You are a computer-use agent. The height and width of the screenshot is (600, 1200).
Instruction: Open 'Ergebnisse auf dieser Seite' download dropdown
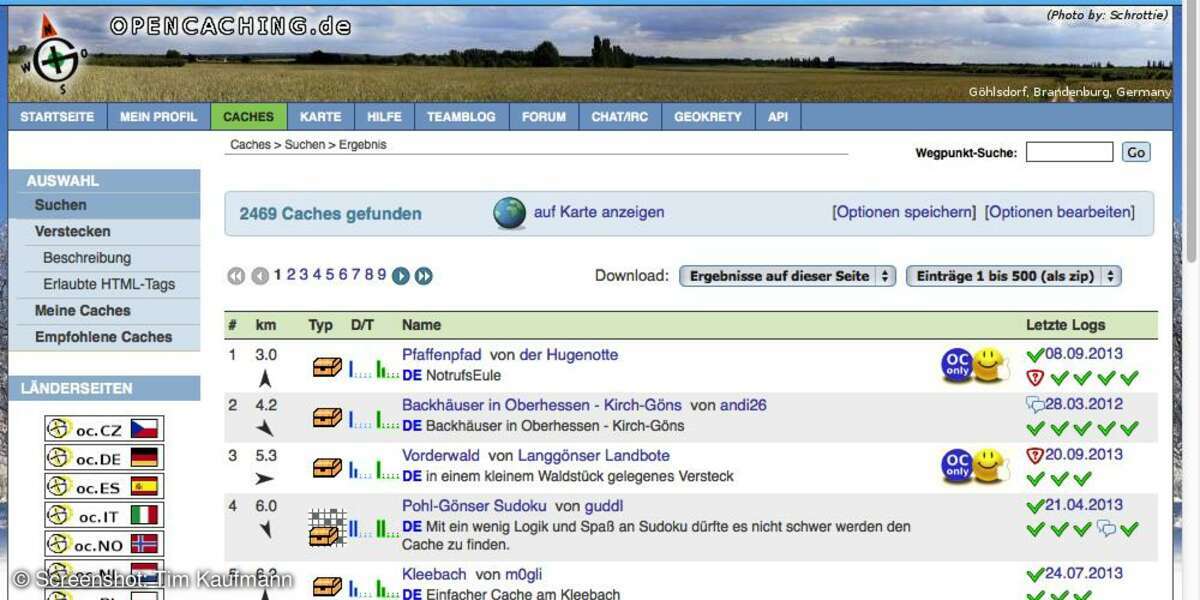coord(786,276)
